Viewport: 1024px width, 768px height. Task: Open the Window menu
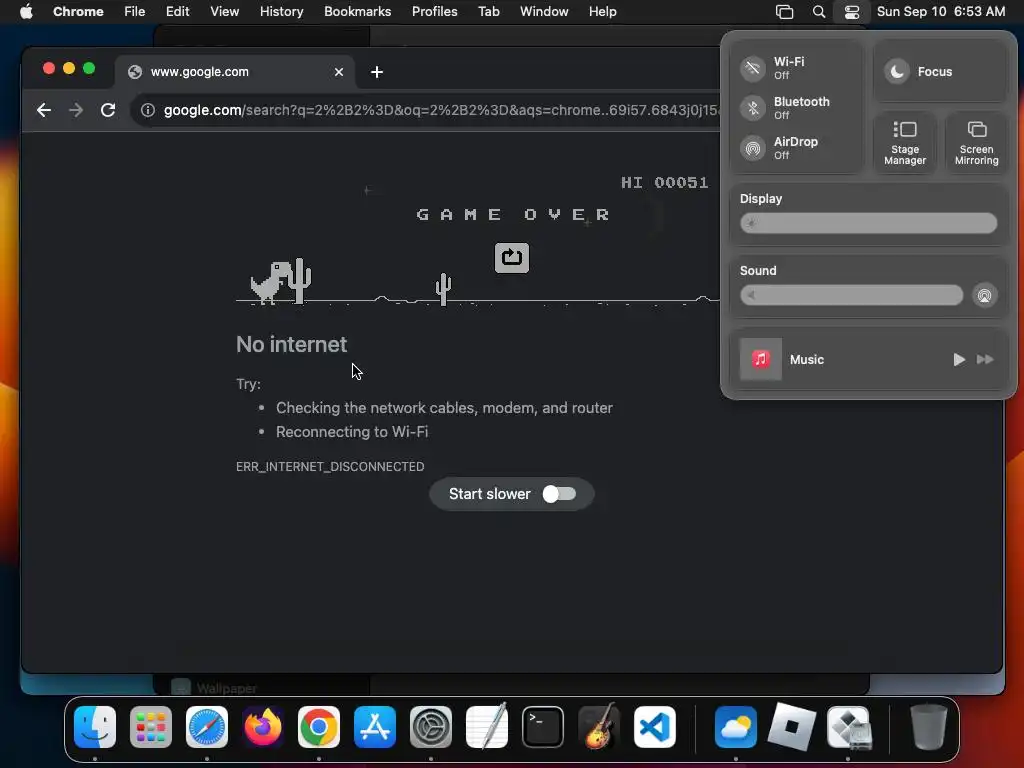pos(544,12)
